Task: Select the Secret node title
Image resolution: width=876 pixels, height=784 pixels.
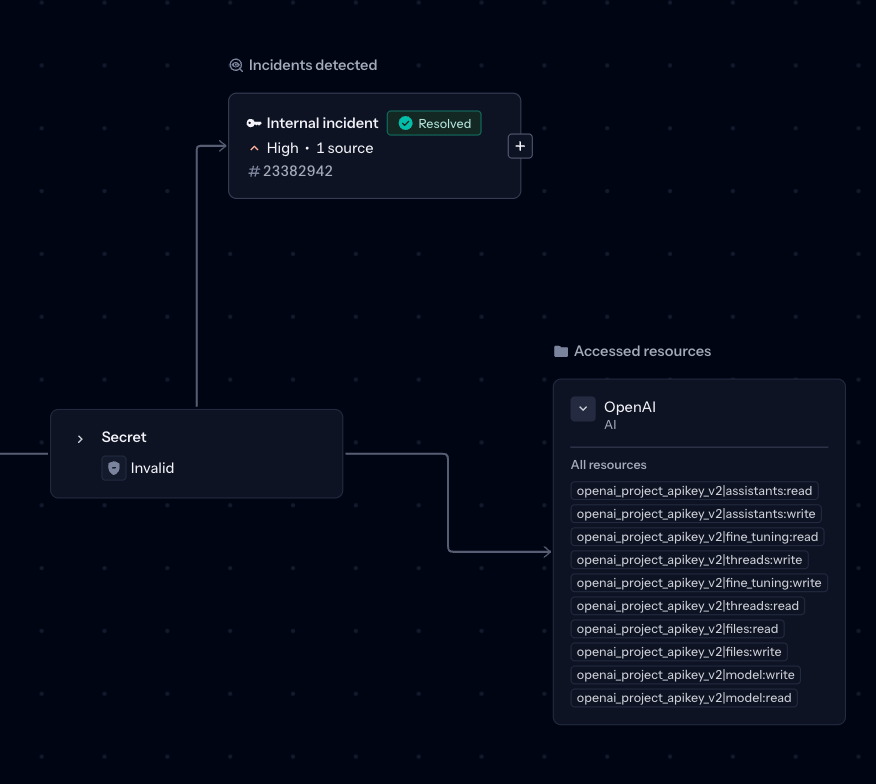Action: [124, 437]
